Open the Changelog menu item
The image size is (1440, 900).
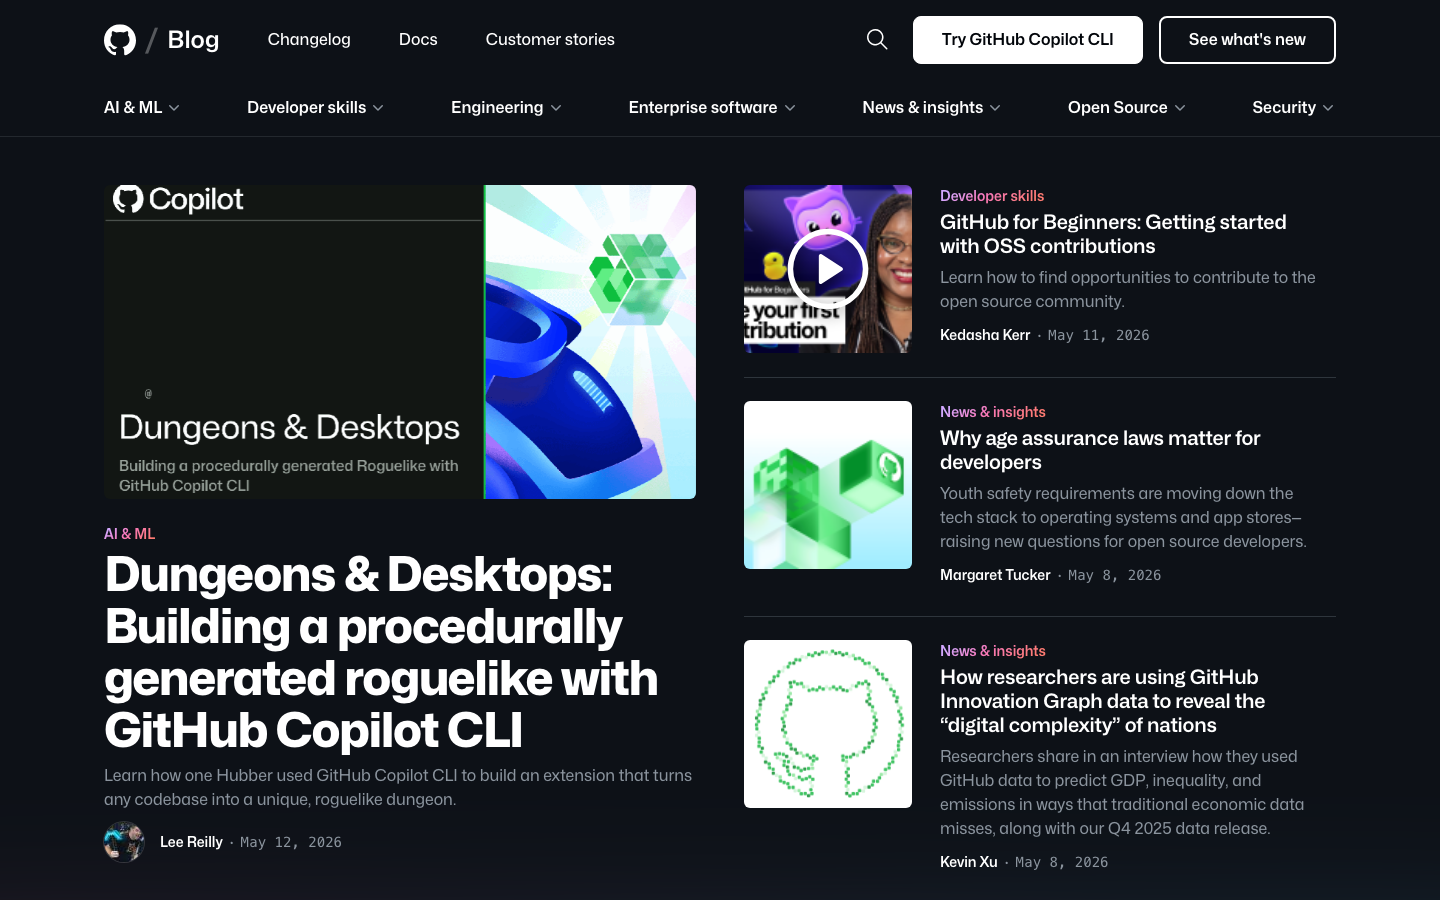[309, 39]
